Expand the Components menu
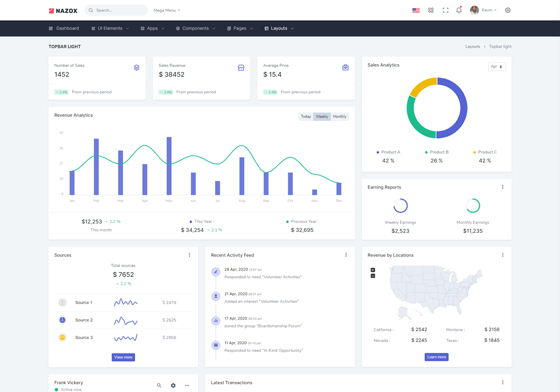Screen dimensions: 560x392 coord(195,28)
